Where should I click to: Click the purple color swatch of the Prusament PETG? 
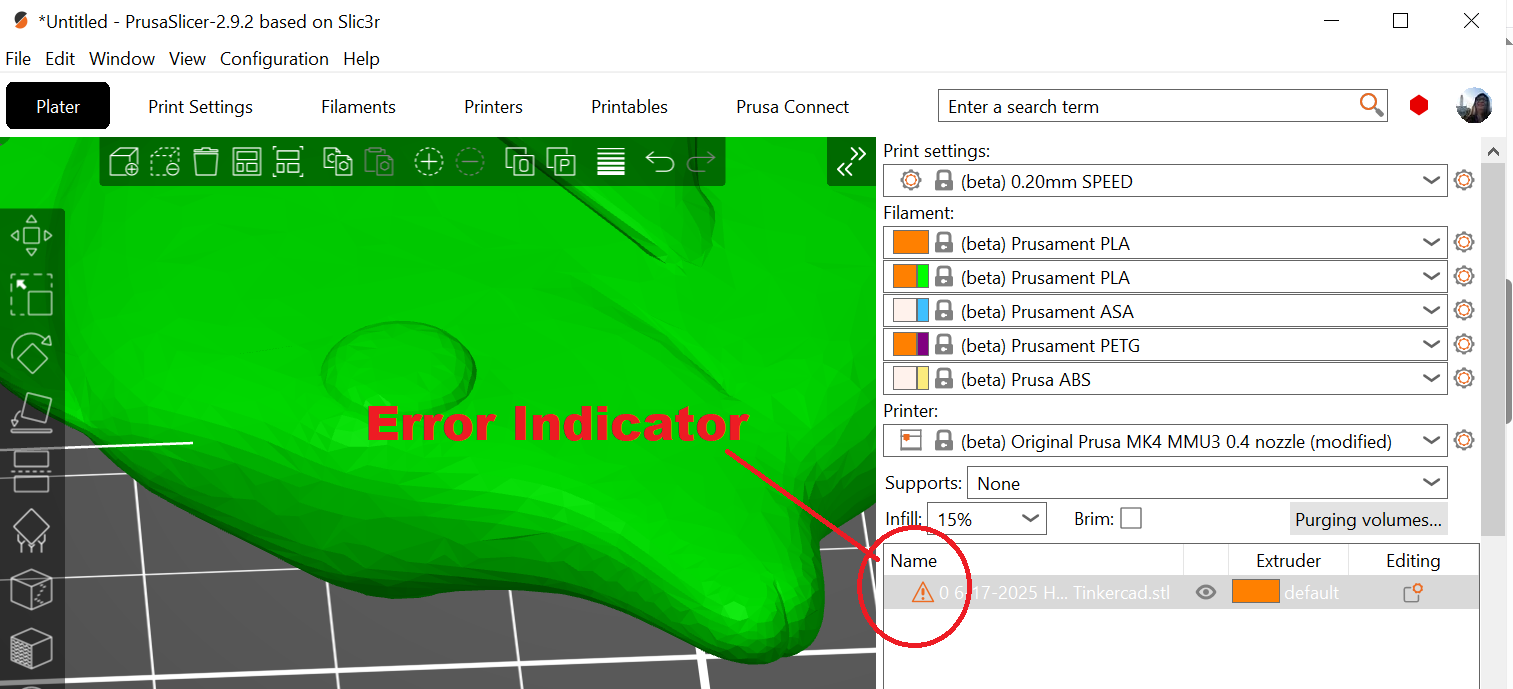(x=923, y=344)
